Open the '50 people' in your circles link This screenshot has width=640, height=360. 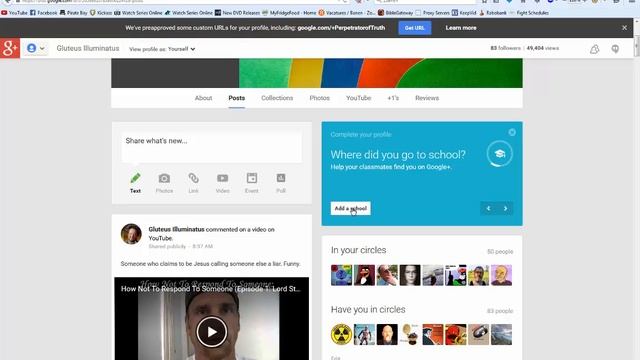tap(500, 251)
